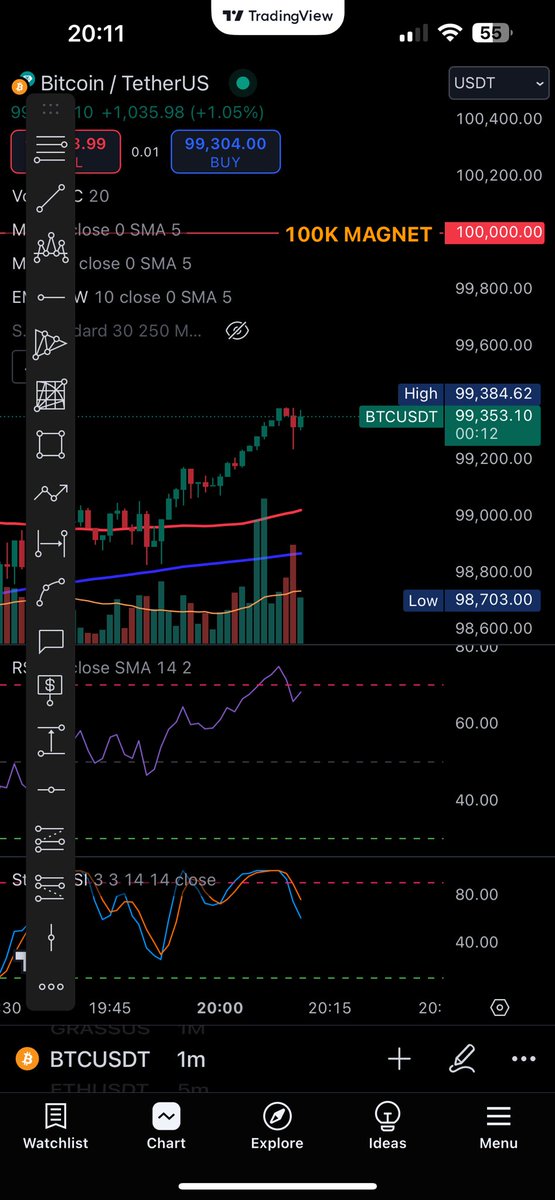Tap the Wi-Fi icon in status bar

pyautogui.click(x=449, y=33)
